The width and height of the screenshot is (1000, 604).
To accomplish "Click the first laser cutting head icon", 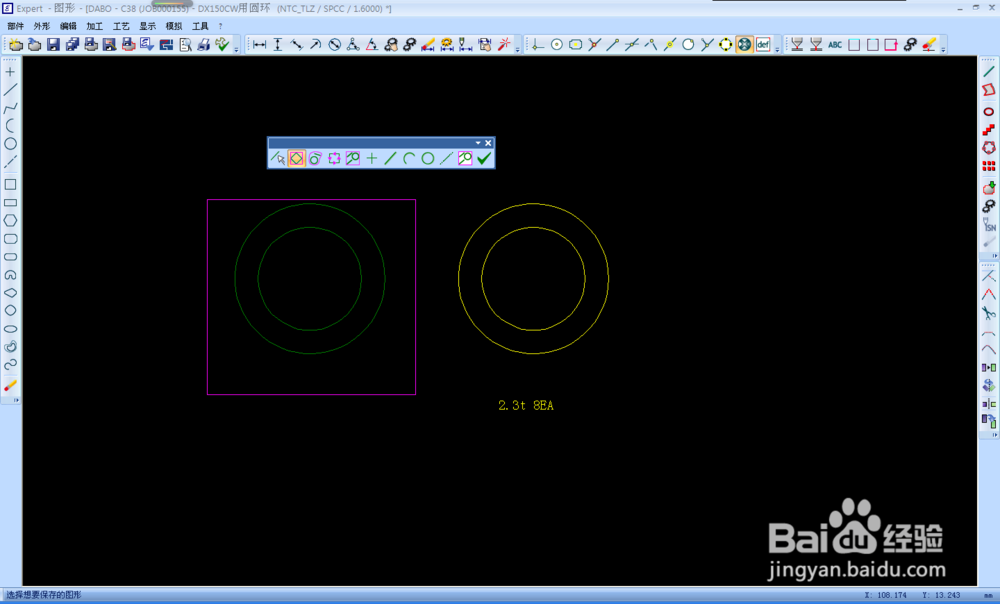I will [x=797, y=45].
